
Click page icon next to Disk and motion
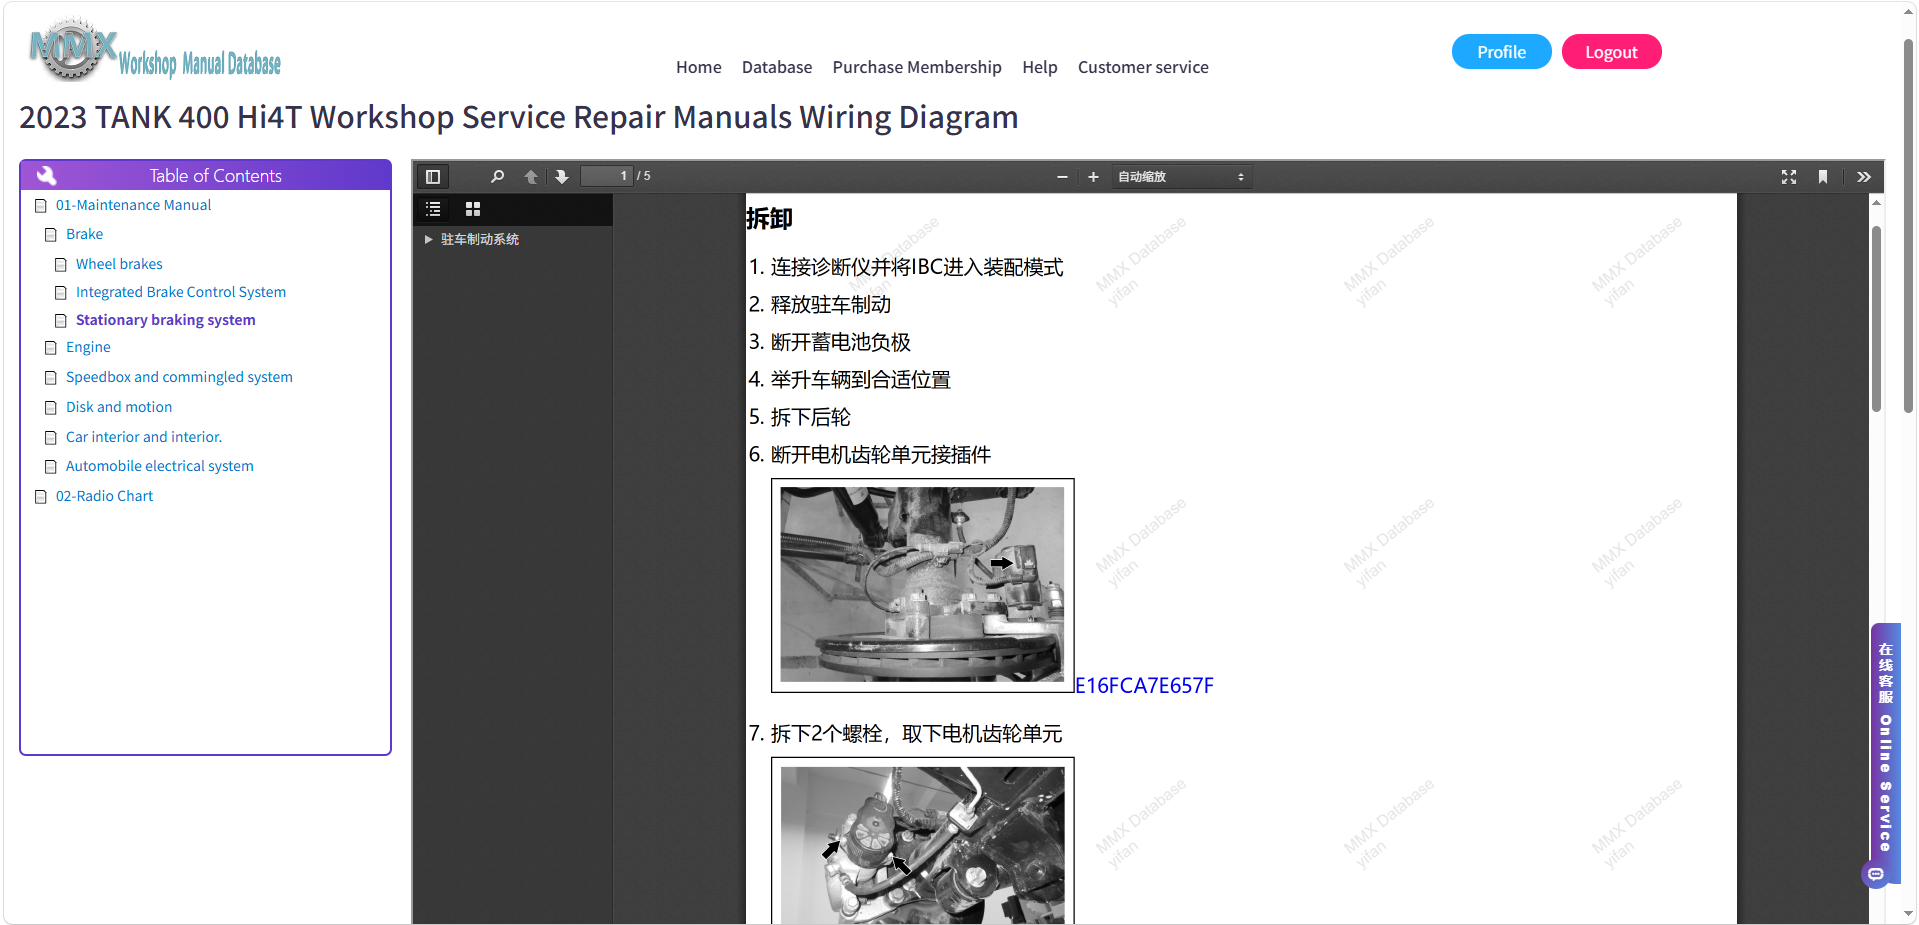pyautogui.click(x=51, y=408)
